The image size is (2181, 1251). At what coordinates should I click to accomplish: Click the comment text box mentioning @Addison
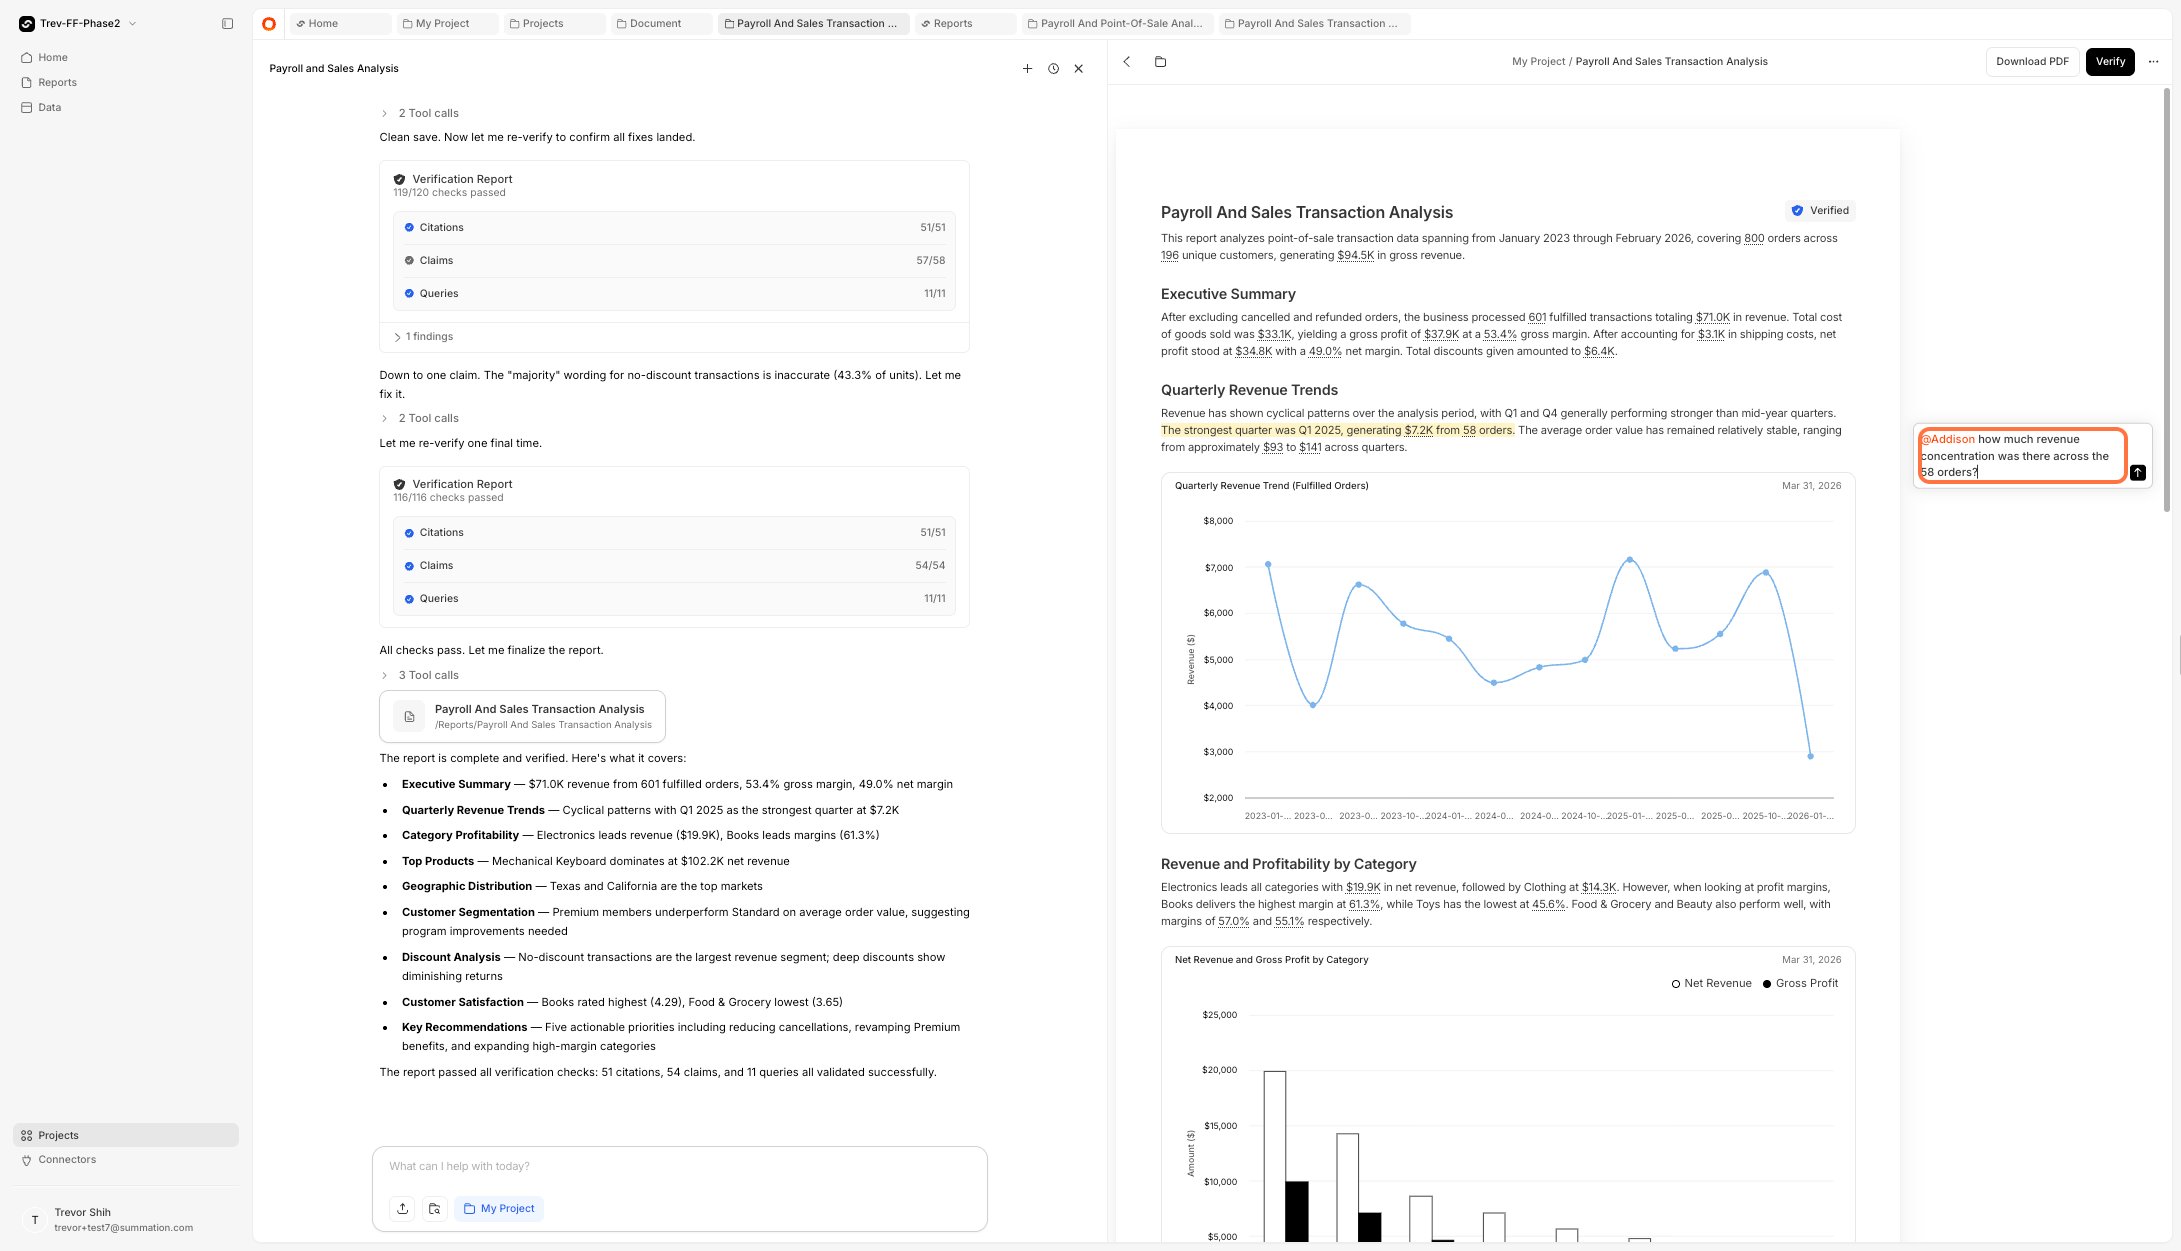2022,455
